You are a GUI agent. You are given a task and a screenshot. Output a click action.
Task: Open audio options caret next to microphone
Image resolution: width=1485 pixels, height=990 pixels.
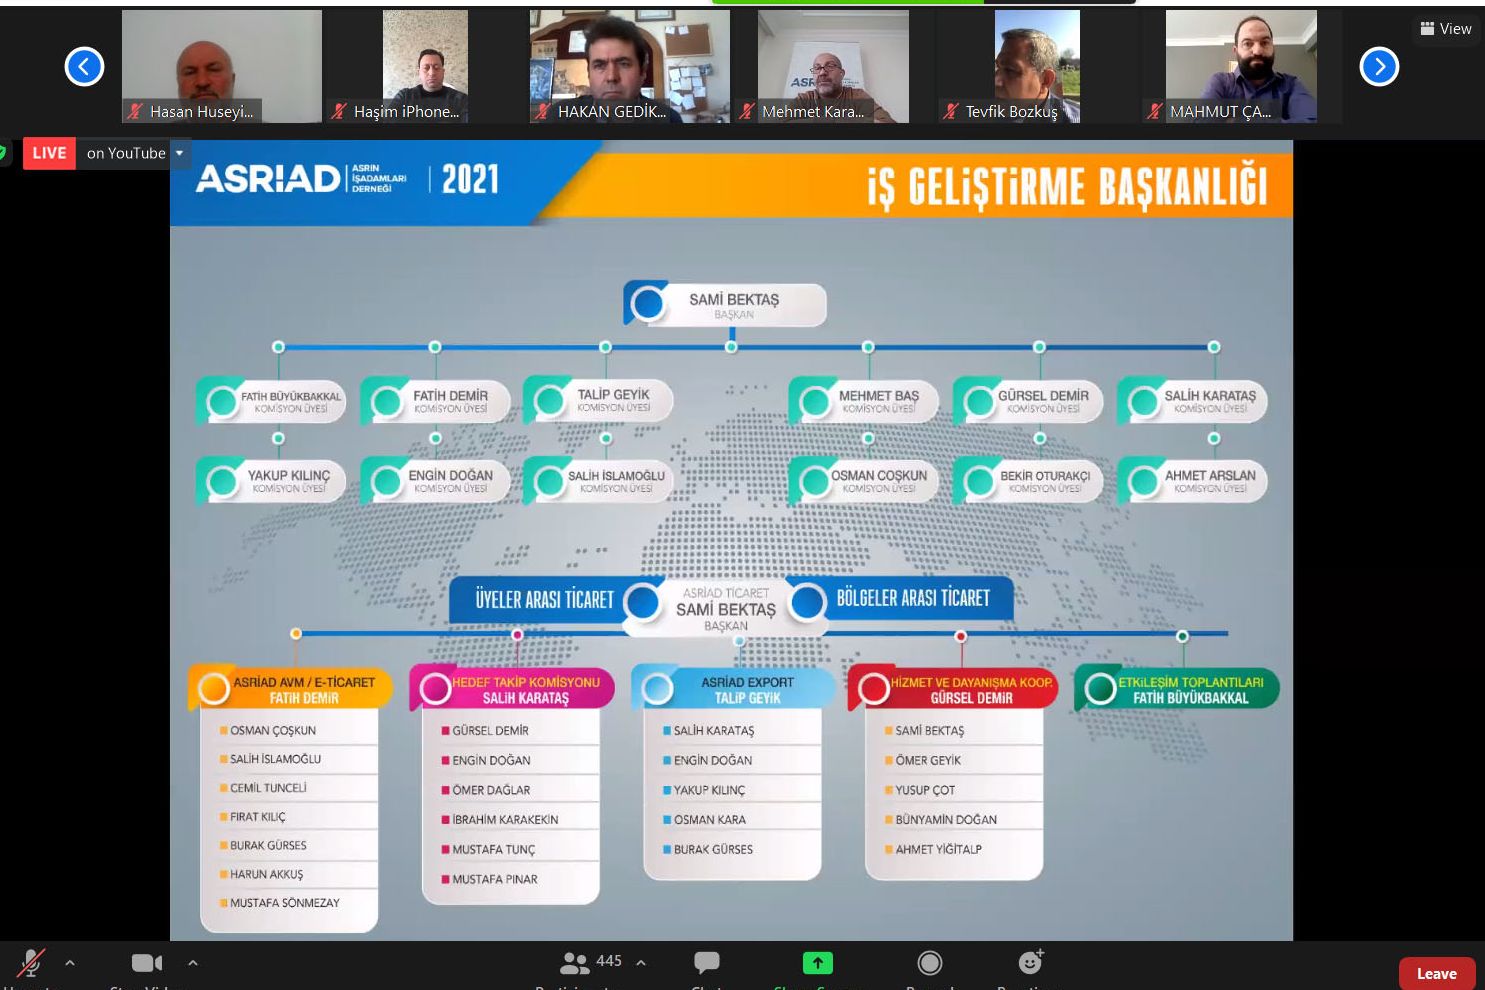[70, 963]
